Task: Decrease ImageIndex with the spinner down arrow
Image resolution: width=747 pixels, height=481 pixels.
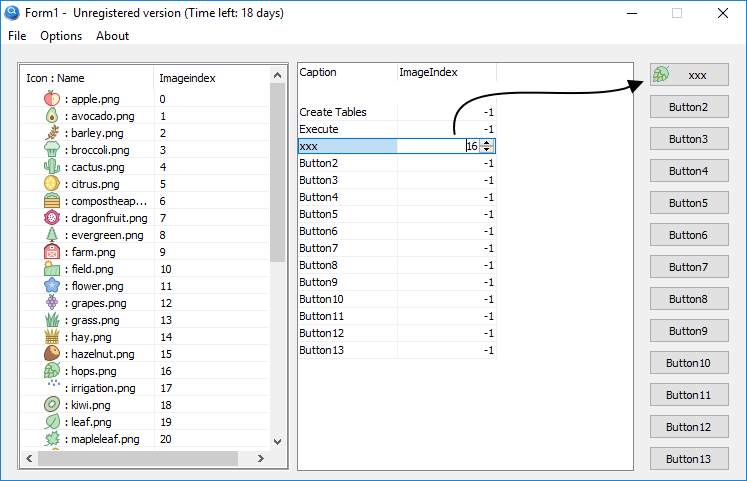Action: point(486,149)
